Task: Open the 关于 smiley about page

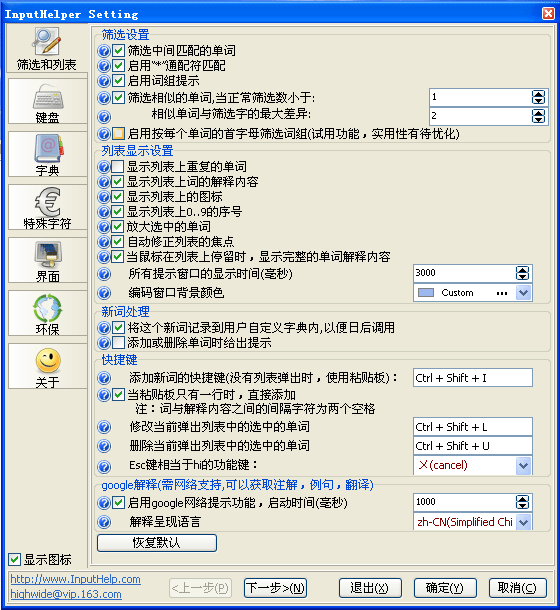Action: point(47,366)
